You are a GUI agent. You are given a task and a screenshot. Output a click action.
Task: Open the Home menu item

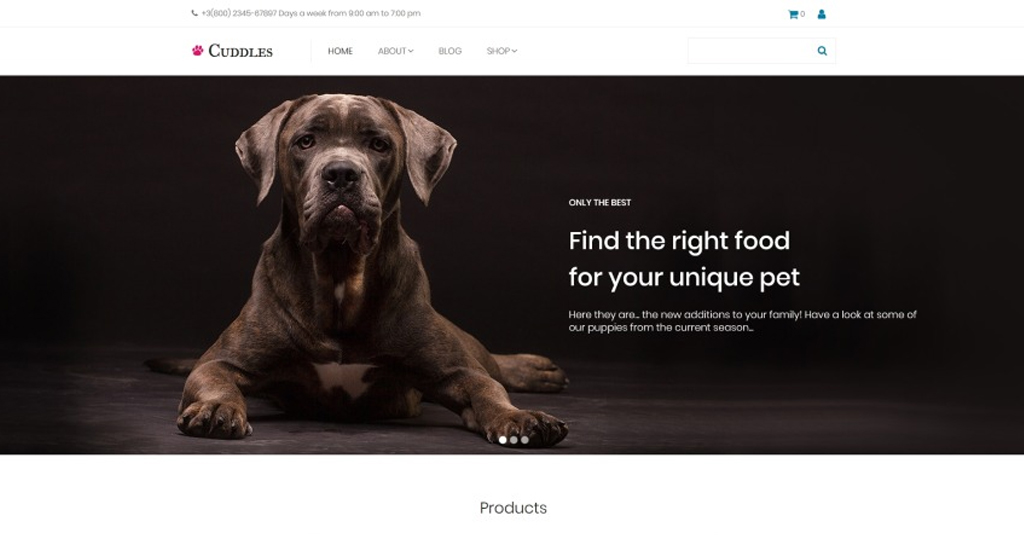pyautogui.click(x=340, y=51)
